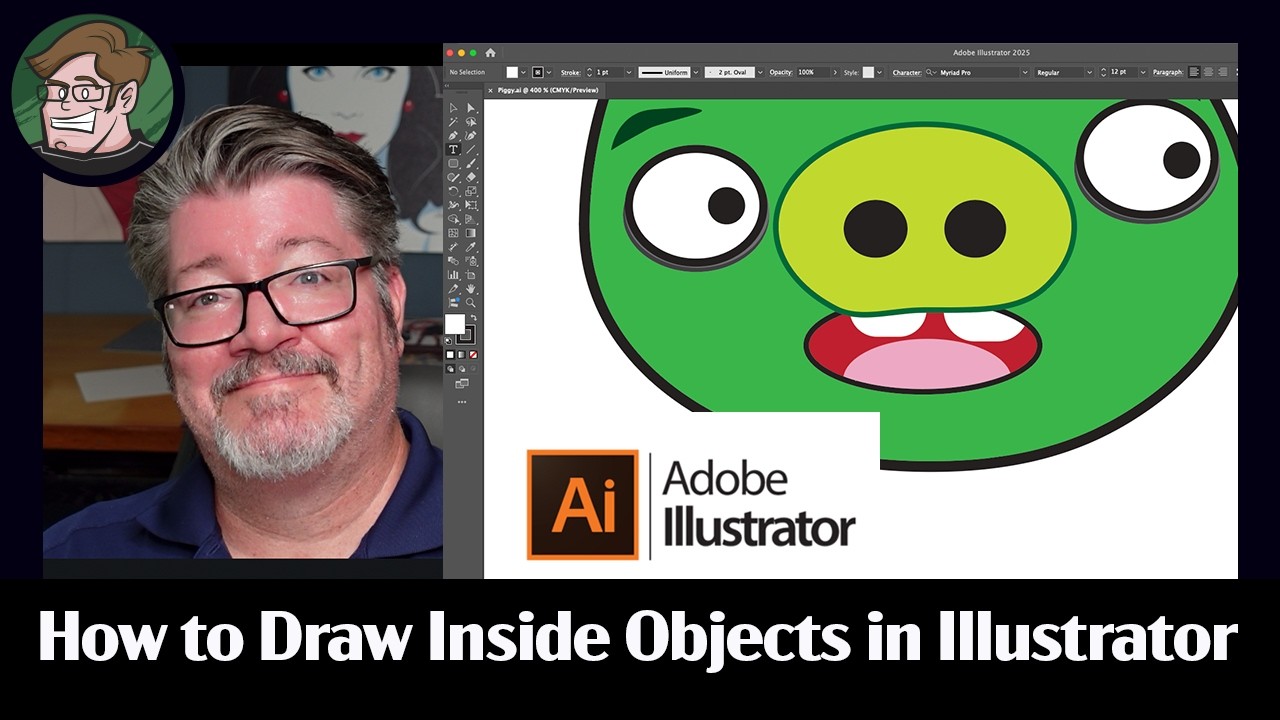Image resolution: width=1280 pixels, height=720 pixels.
Task: Select the Mesh tool
Action: point(453,233)
